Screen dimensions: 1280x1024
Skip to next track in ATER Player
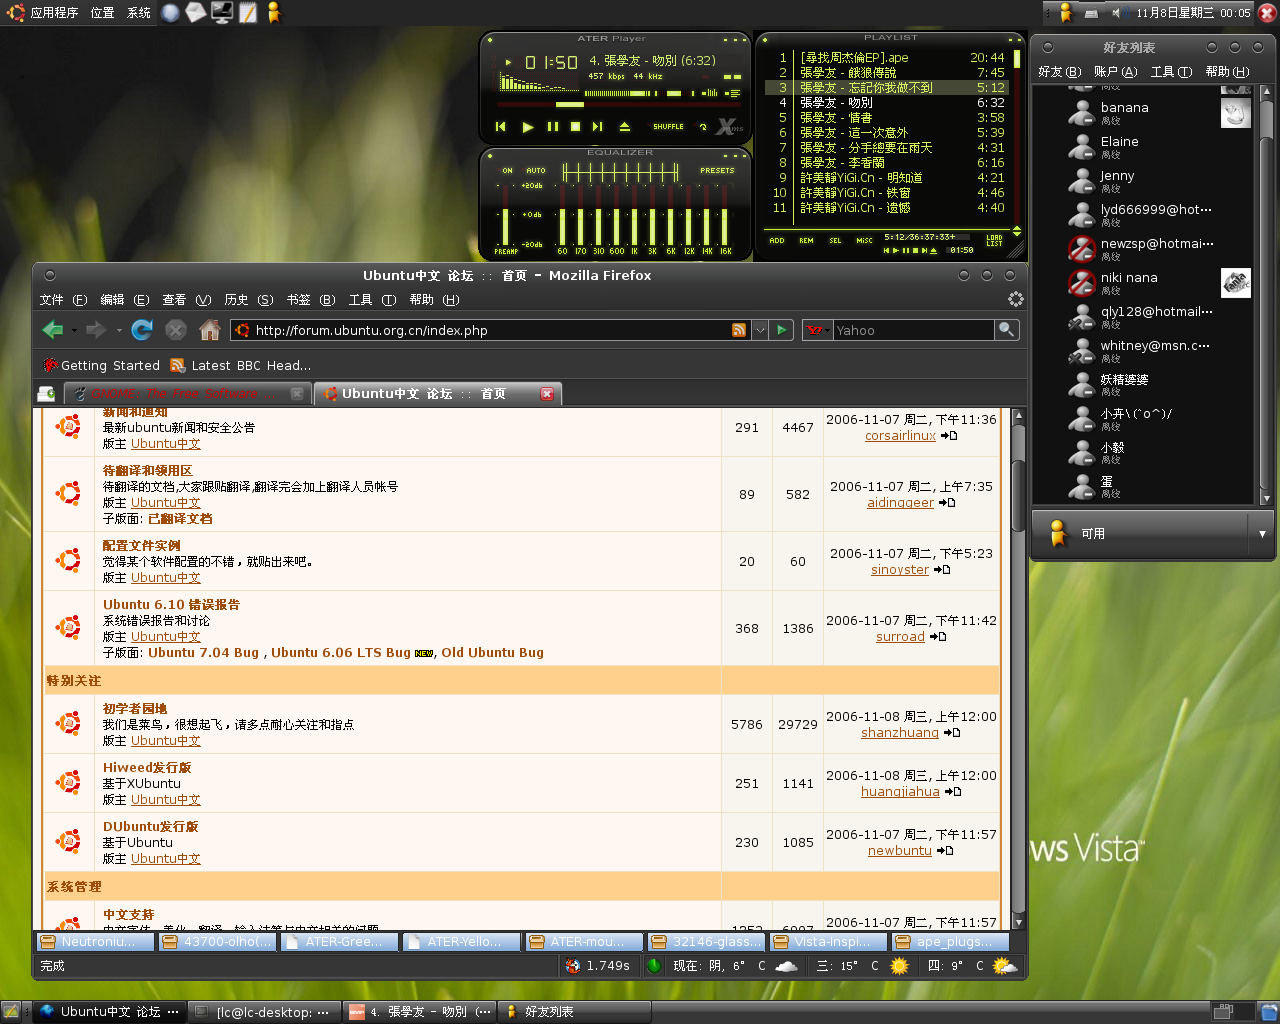(597, 127)
